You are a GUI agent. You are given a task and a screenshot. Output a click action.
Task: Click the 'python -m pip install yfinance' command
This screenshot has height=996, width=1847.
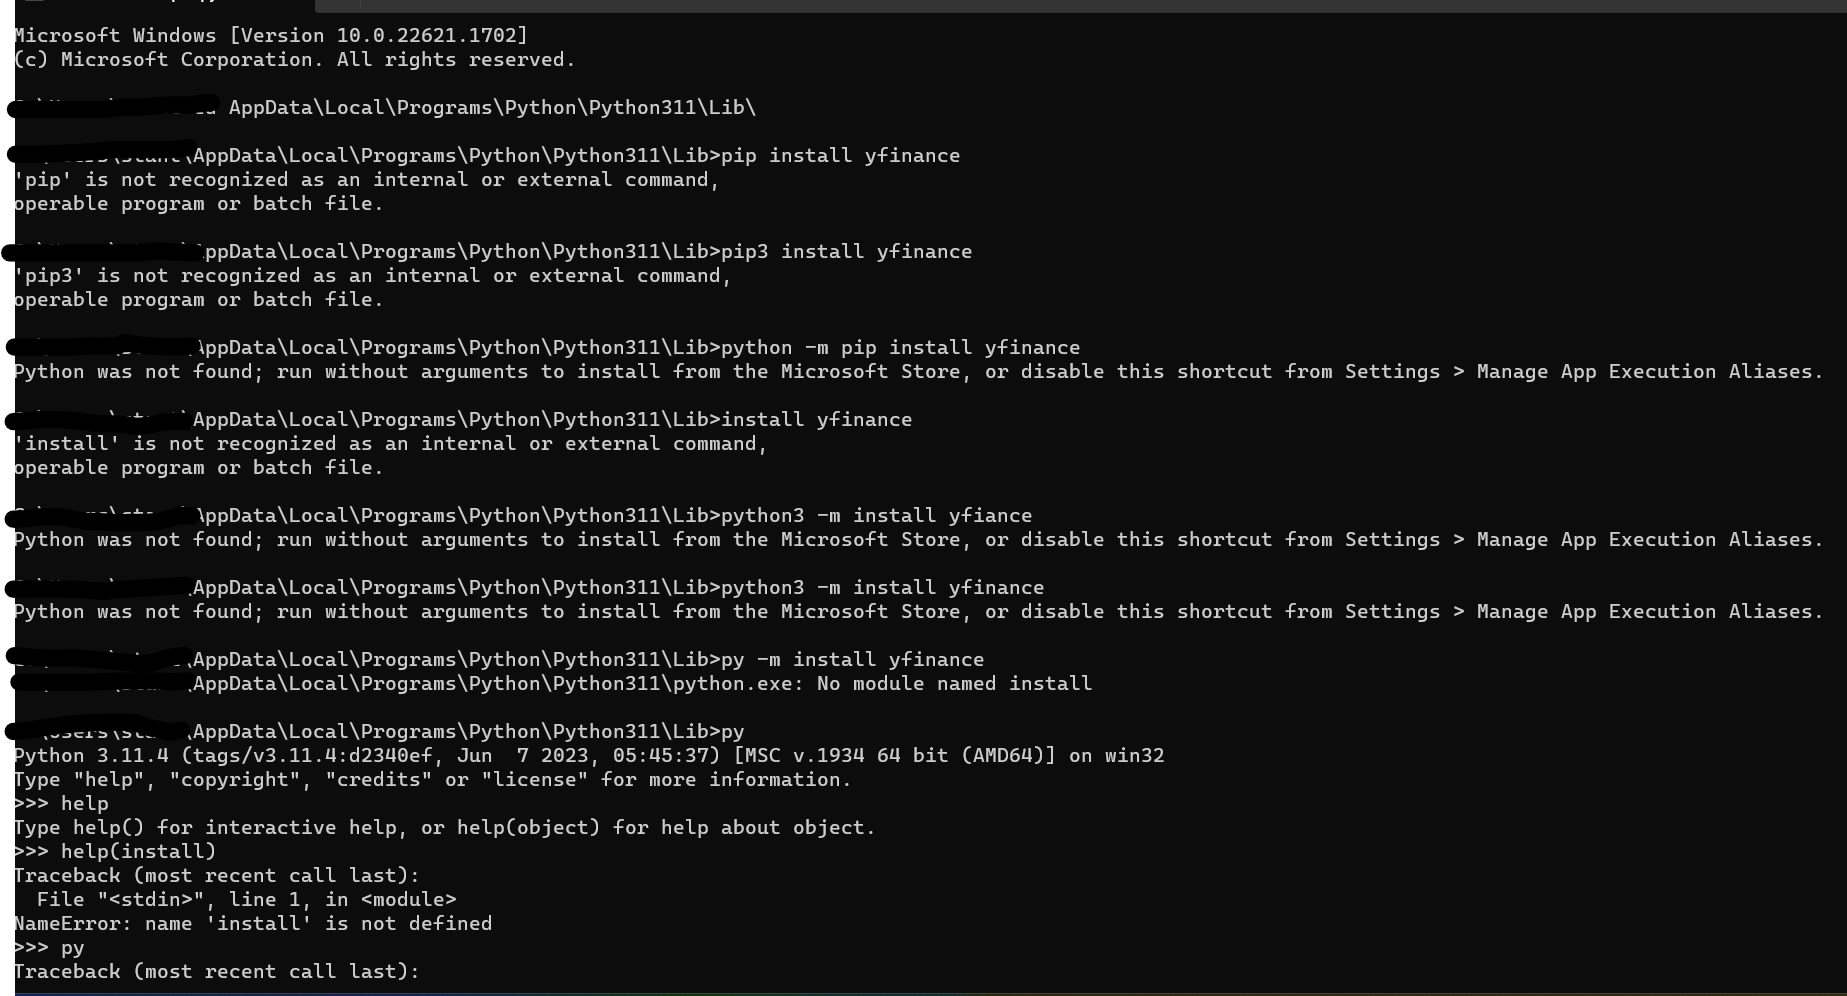(900, 348)
